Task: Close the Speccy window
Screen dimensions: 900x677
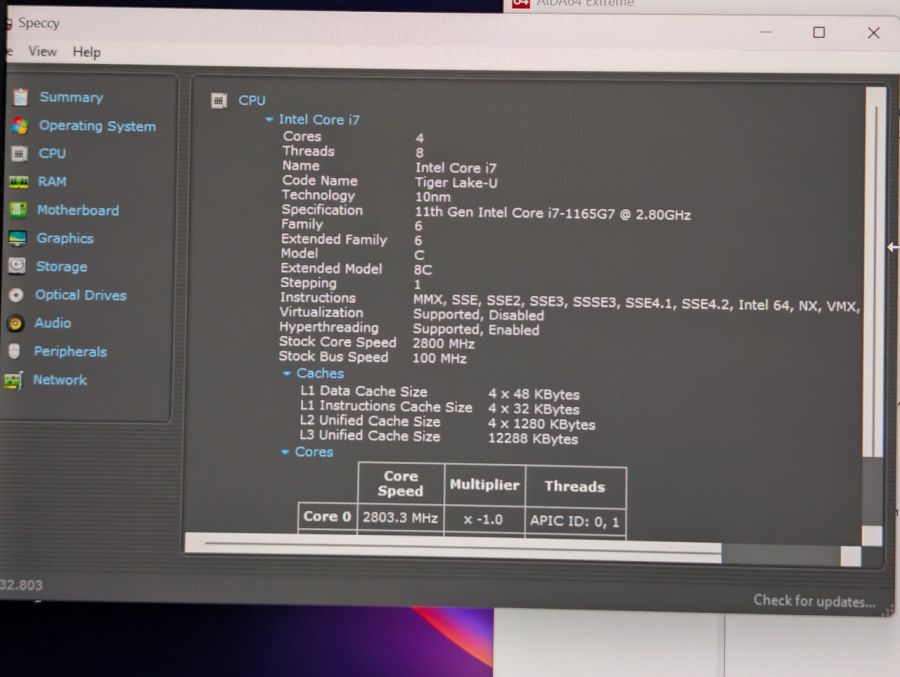Action: [873, 33]
